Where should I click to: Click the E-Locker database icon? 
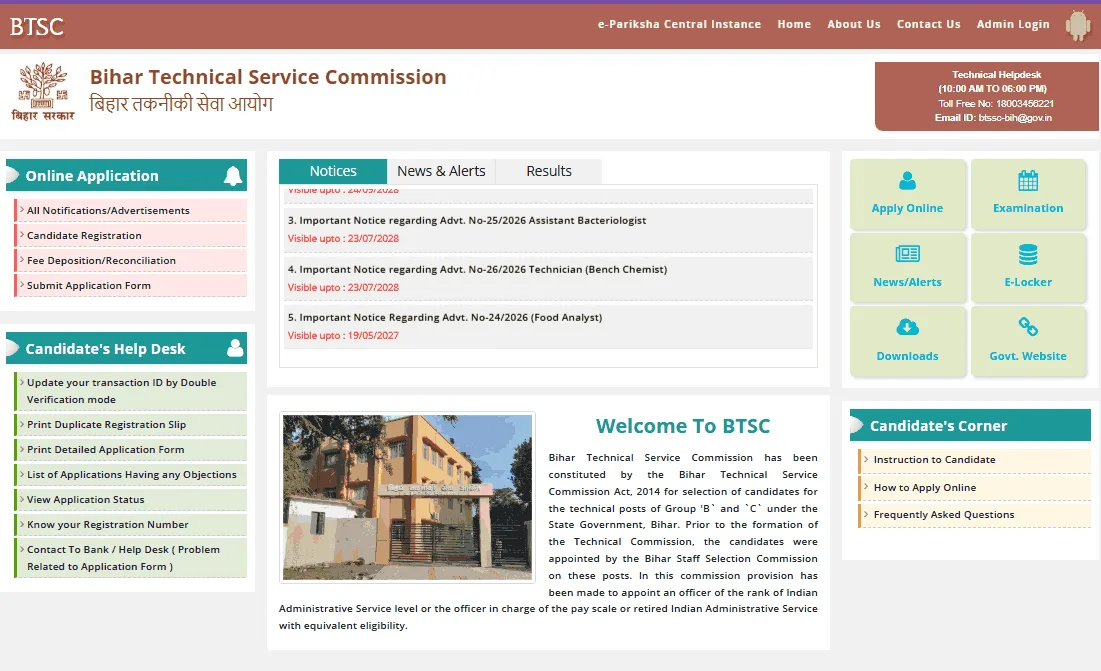coord(1028,254)
